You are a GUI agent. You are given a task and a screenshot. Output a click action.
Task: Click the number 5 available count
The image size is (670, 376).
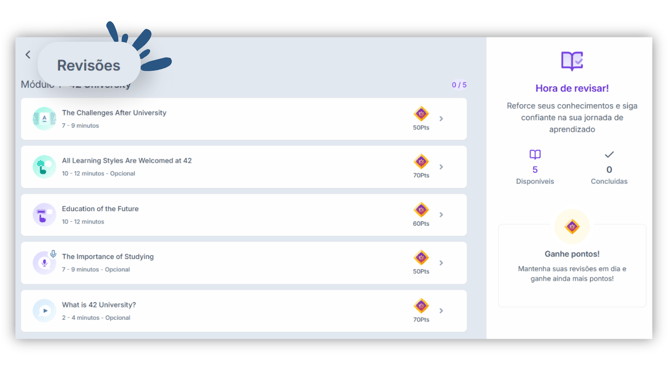point(535,170)
